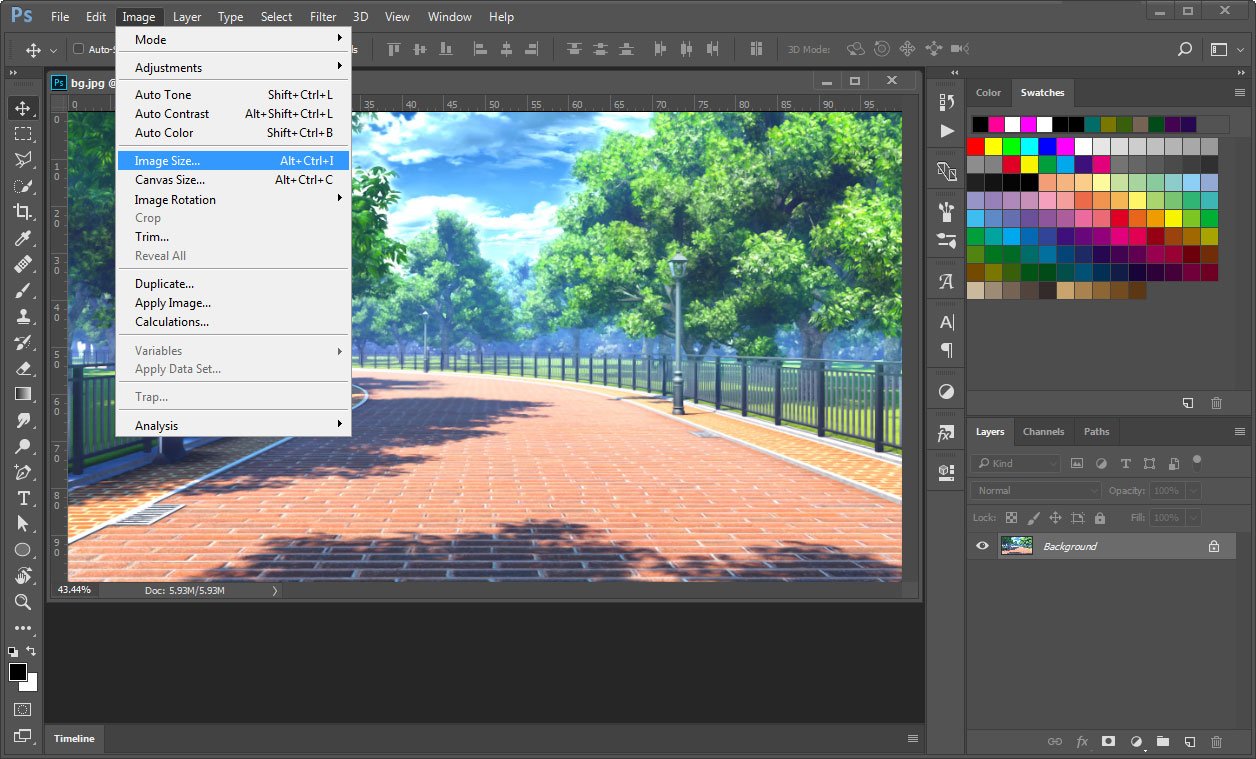Image resolution: width=1256 pixels, height=759 pixels.
Task: Switch to the Color panel tab
Action: click(x=988, y=93)
